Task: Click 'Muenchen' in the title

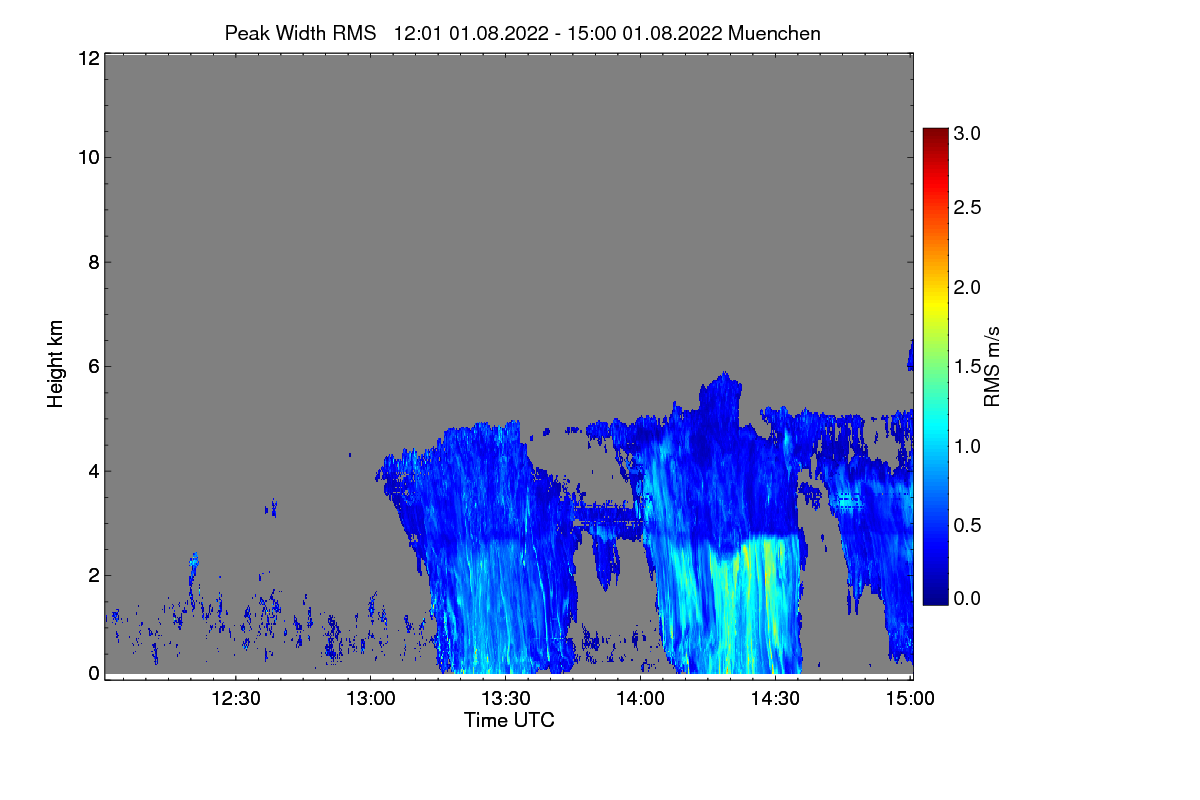Action: 775,33
